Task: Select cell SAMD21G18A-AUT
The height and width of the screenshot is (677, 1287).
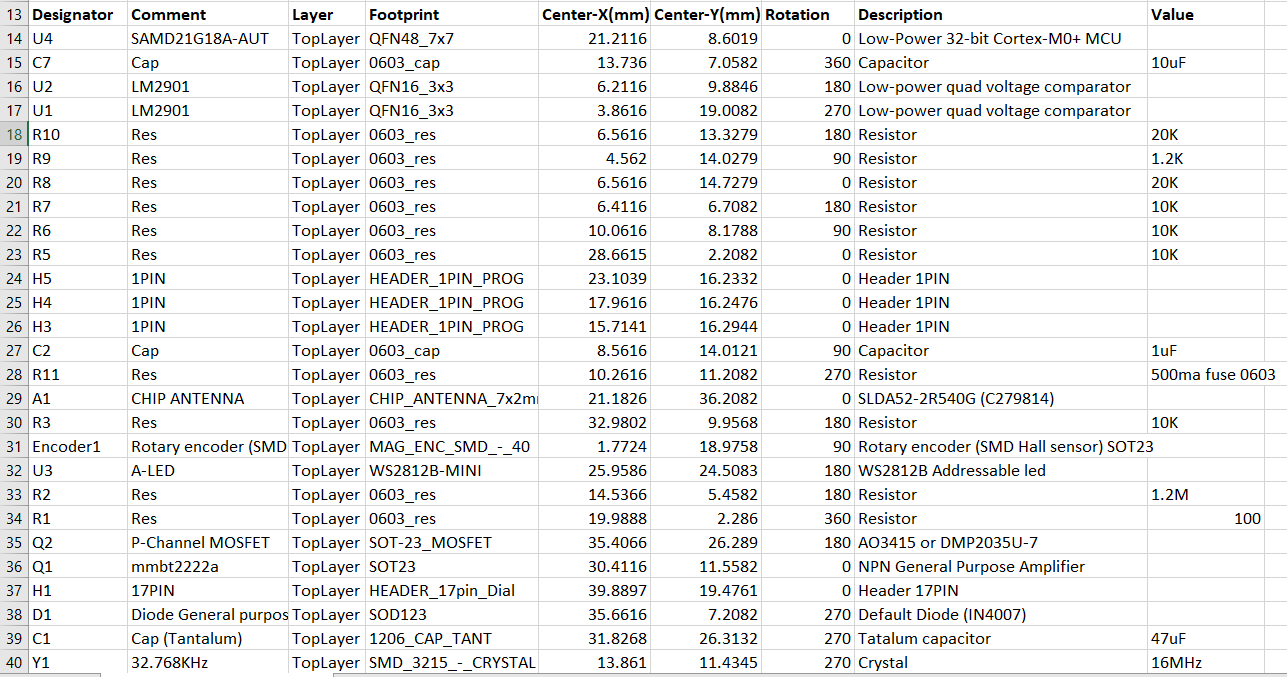Action: [x=209, y=39]
